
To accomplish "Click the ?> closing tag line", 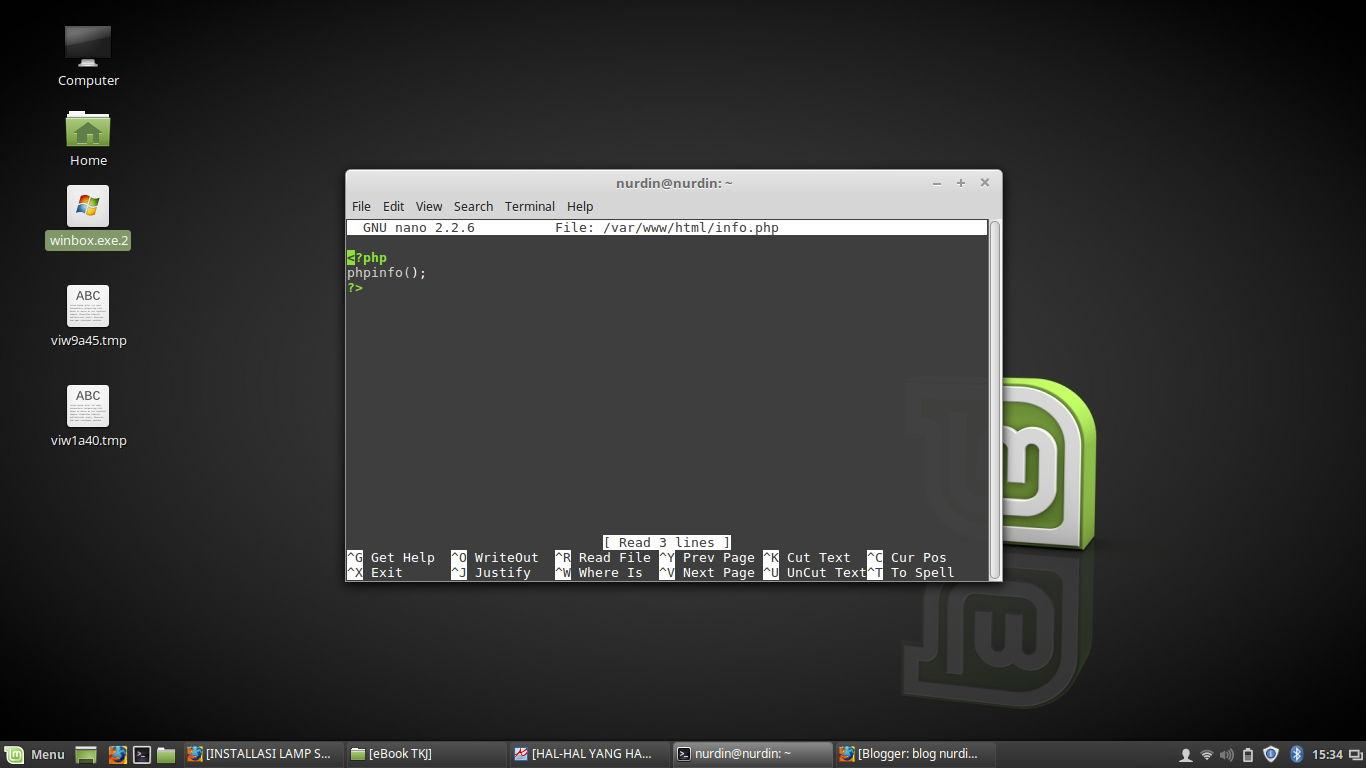I will pos(355,288).
